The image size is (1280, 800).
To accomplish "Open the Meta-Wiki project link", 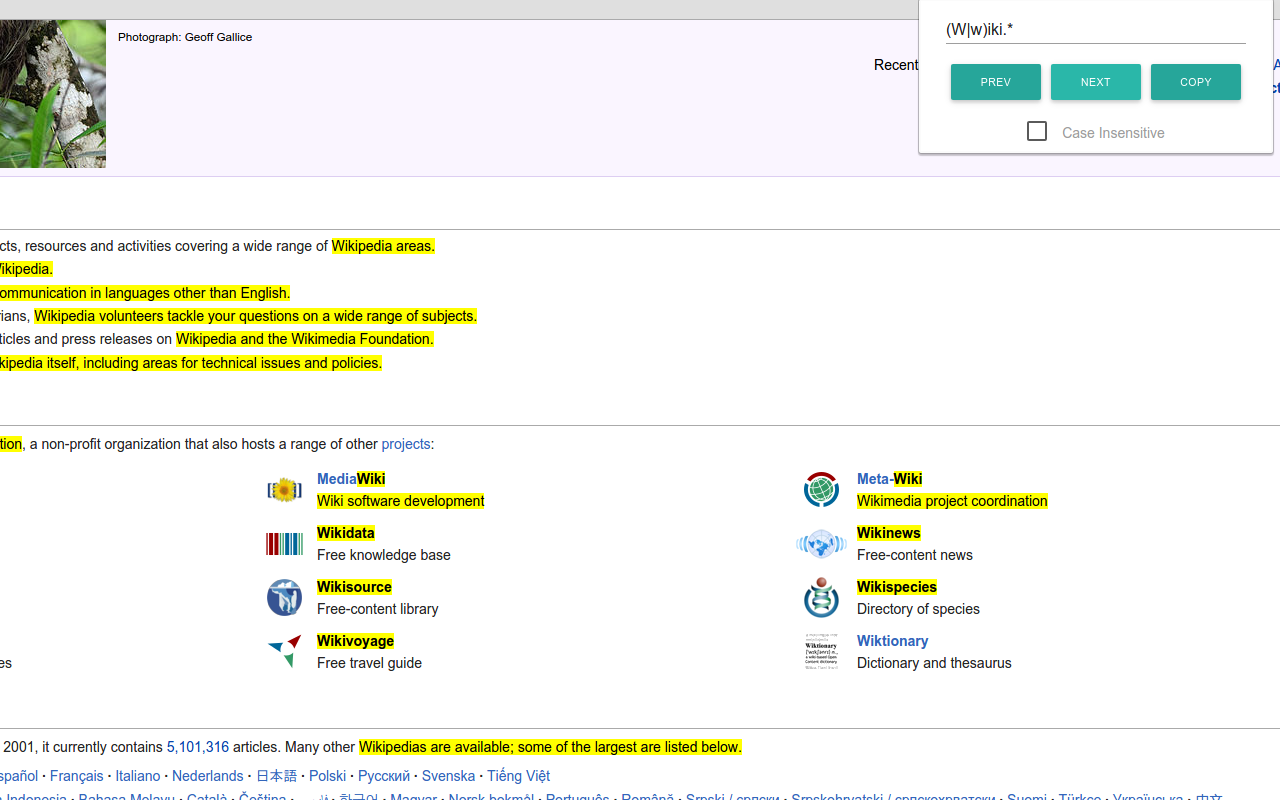I will [x=889, y=479].
